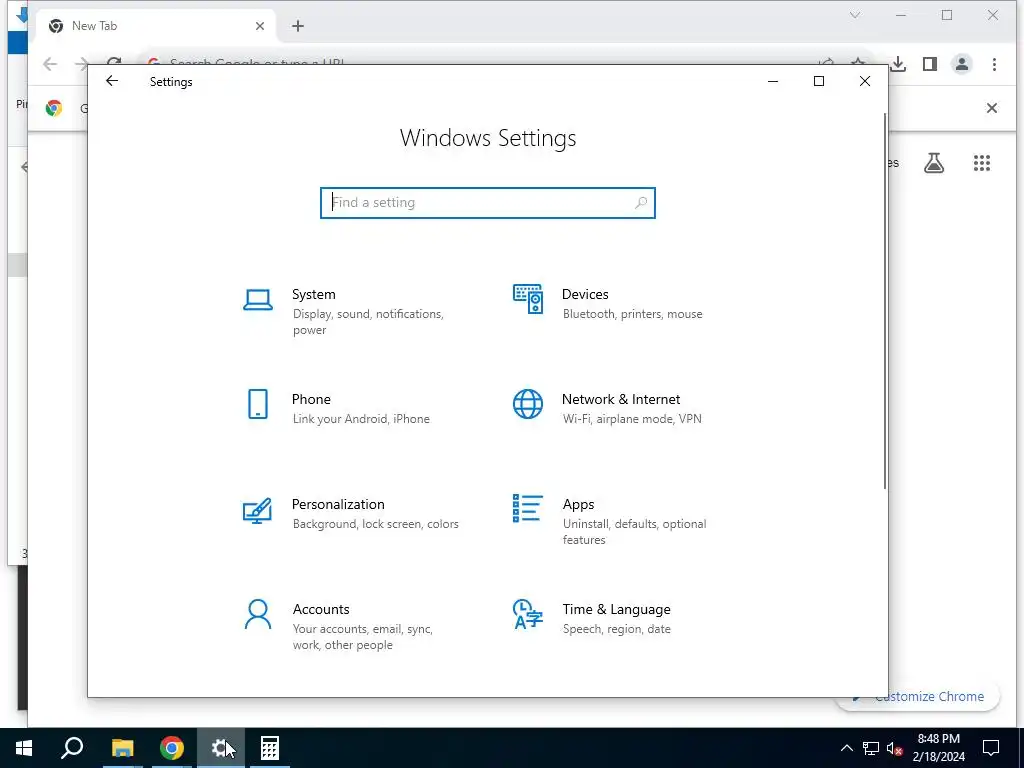Close the New Tab tab
The image size is (1024, 768).
(x=260, y=26)
